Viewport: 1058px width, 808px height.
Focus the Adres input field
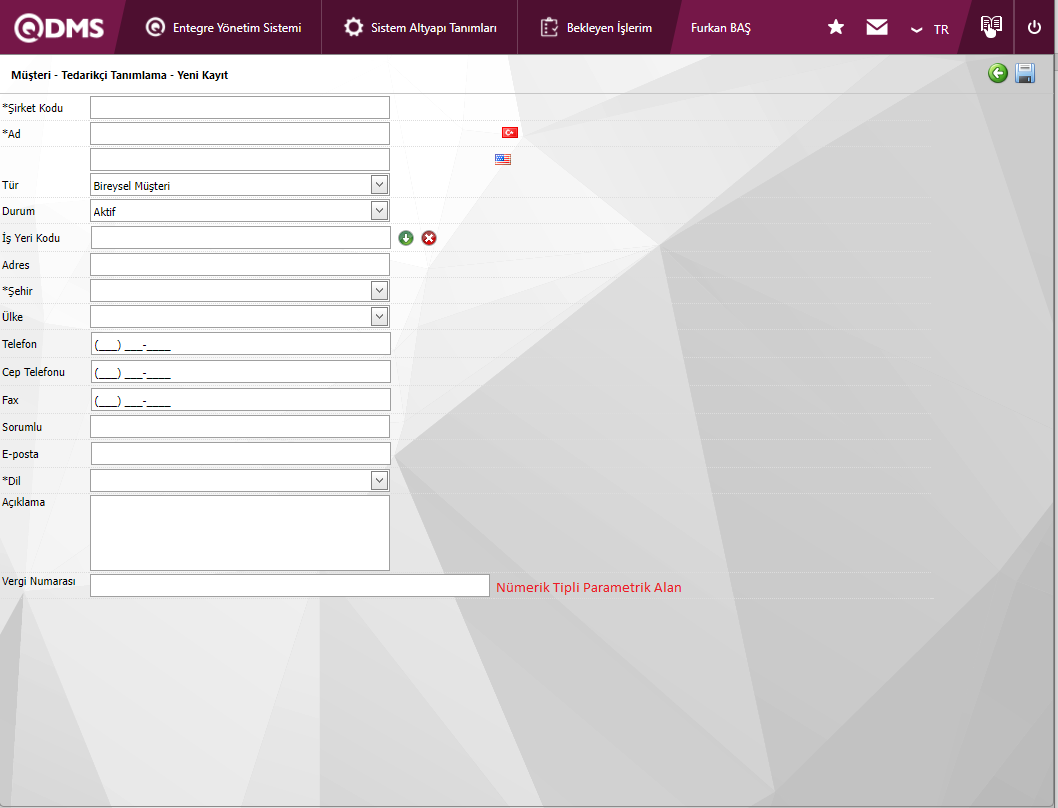click(x=240, y=265)
